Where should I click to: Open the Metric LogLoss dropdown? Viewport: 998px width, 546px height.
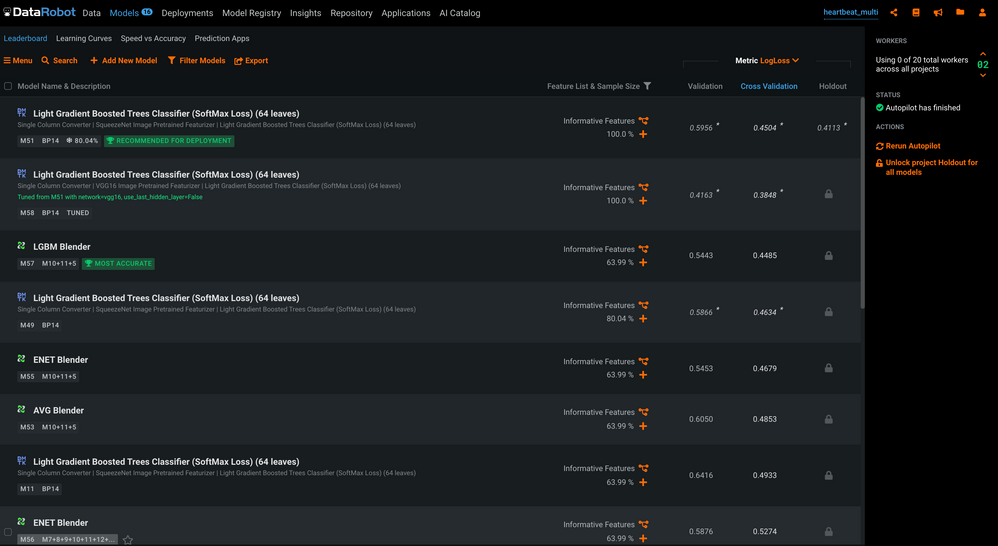click(x=767, y=60)
